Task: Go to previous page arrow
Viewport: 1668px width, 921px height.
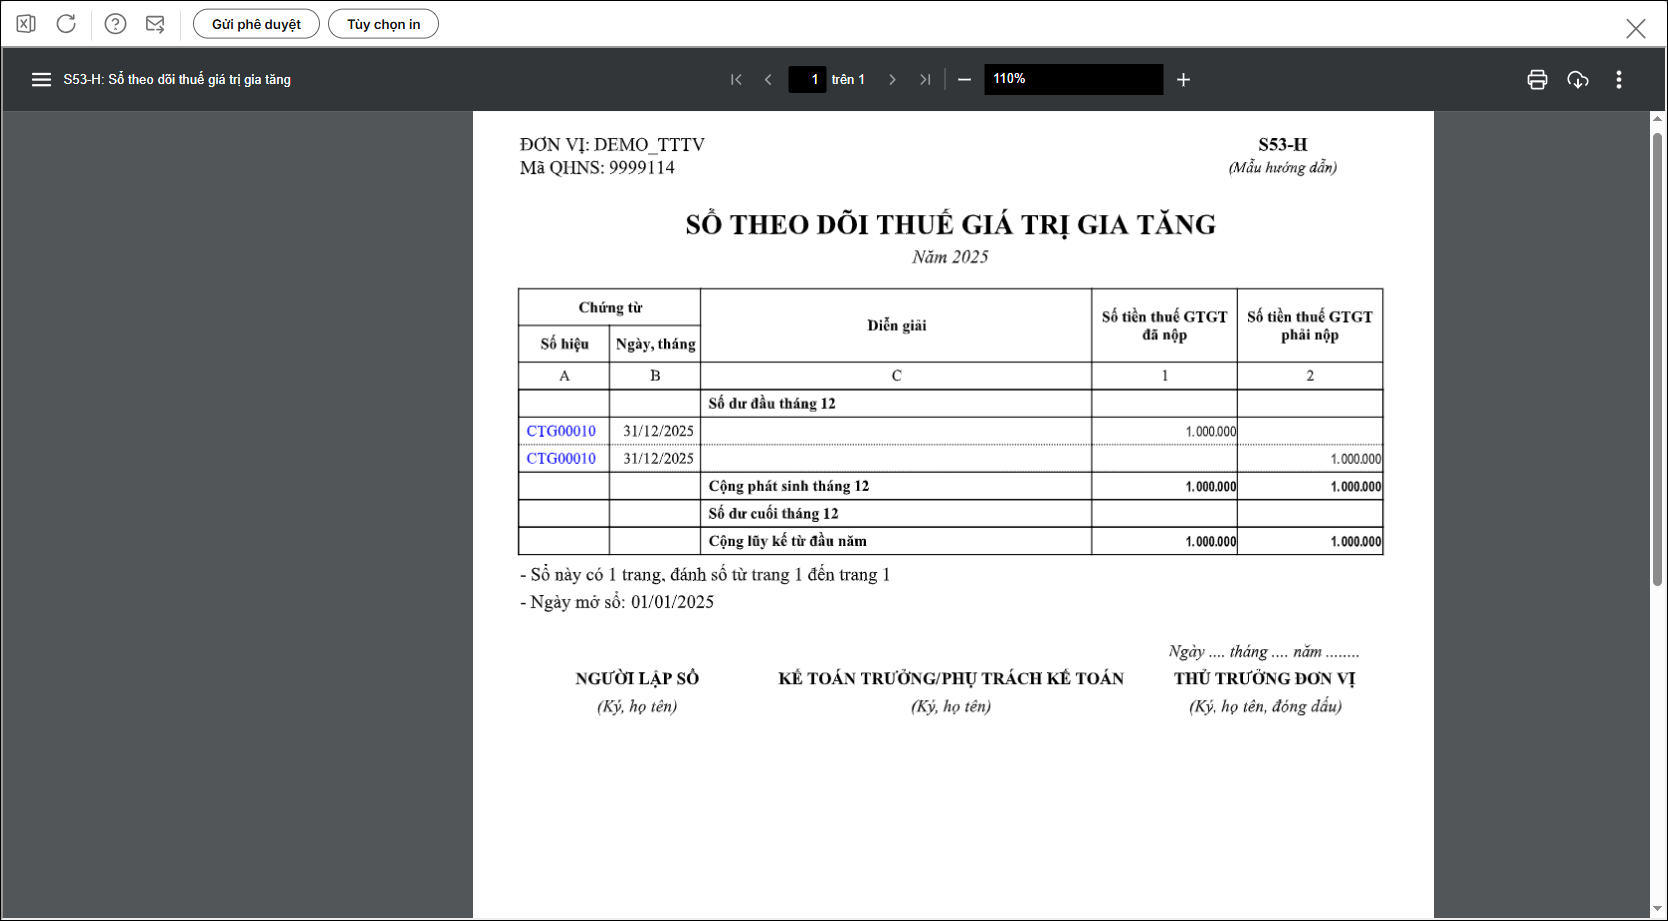Action: pyautogui.click(x=768, y=80)
